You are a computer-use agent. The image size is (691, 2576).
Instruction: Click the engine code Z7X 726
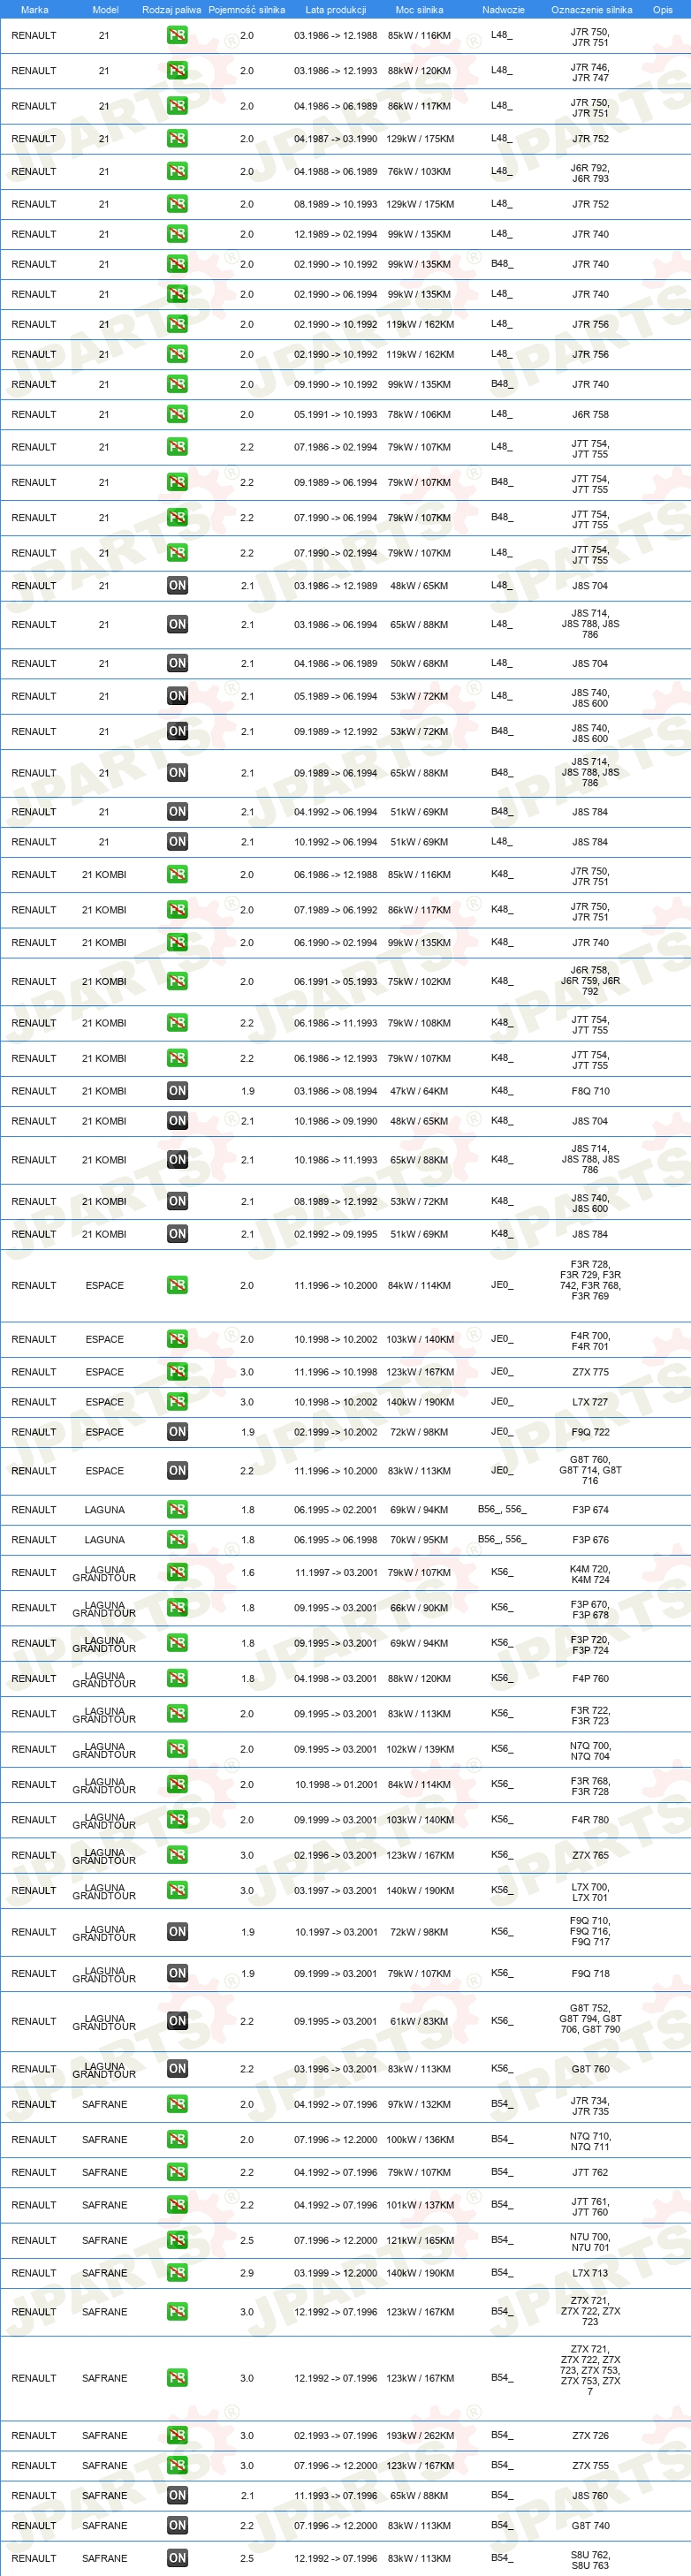(x=590, y=2435)
